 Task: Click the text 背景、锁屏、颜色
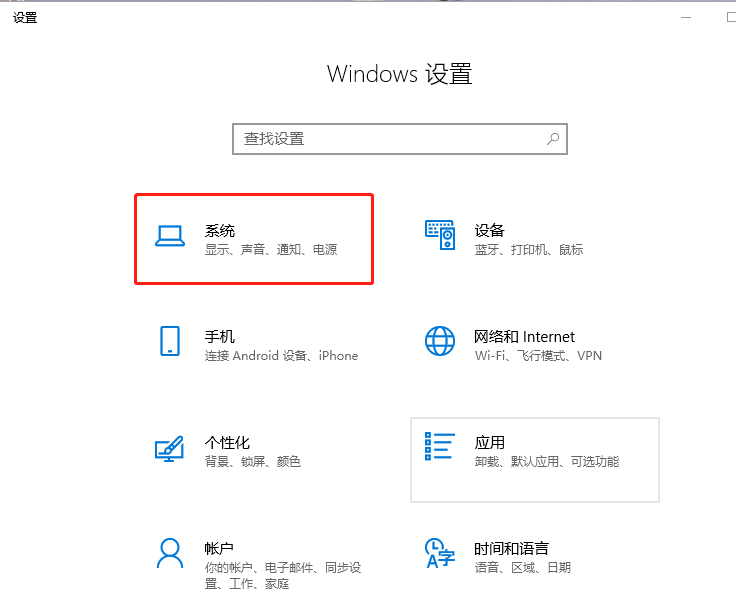[253, 462]
